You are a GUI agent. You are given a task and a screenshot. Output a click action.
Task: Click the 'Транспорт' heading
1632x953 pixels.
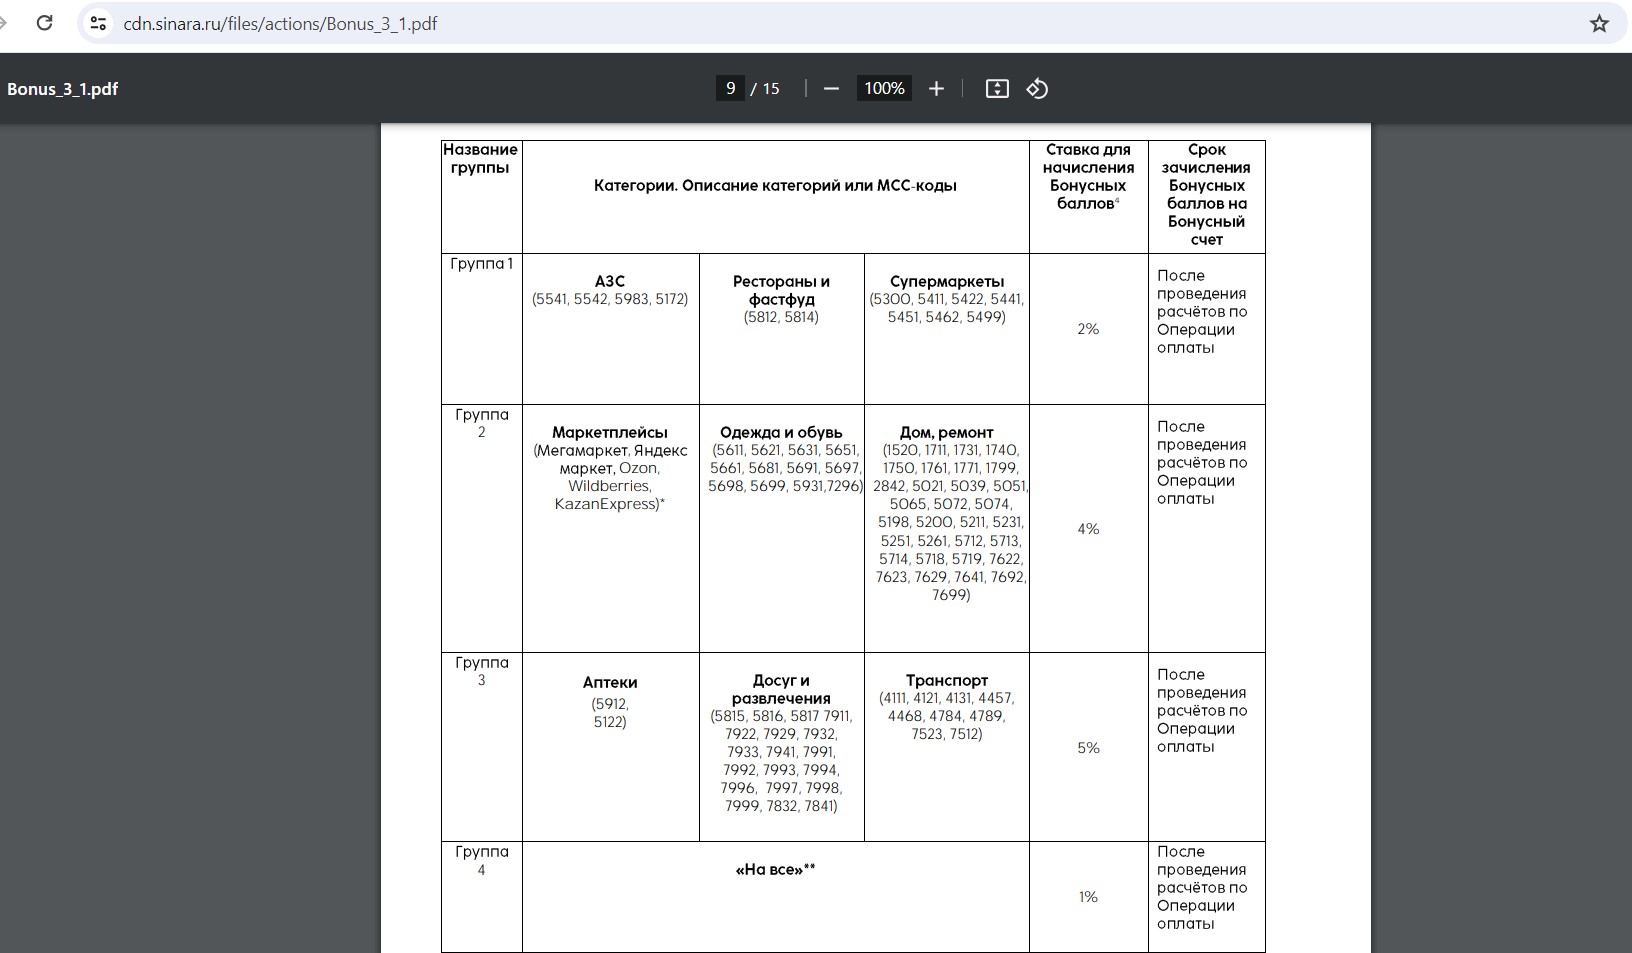947,680
